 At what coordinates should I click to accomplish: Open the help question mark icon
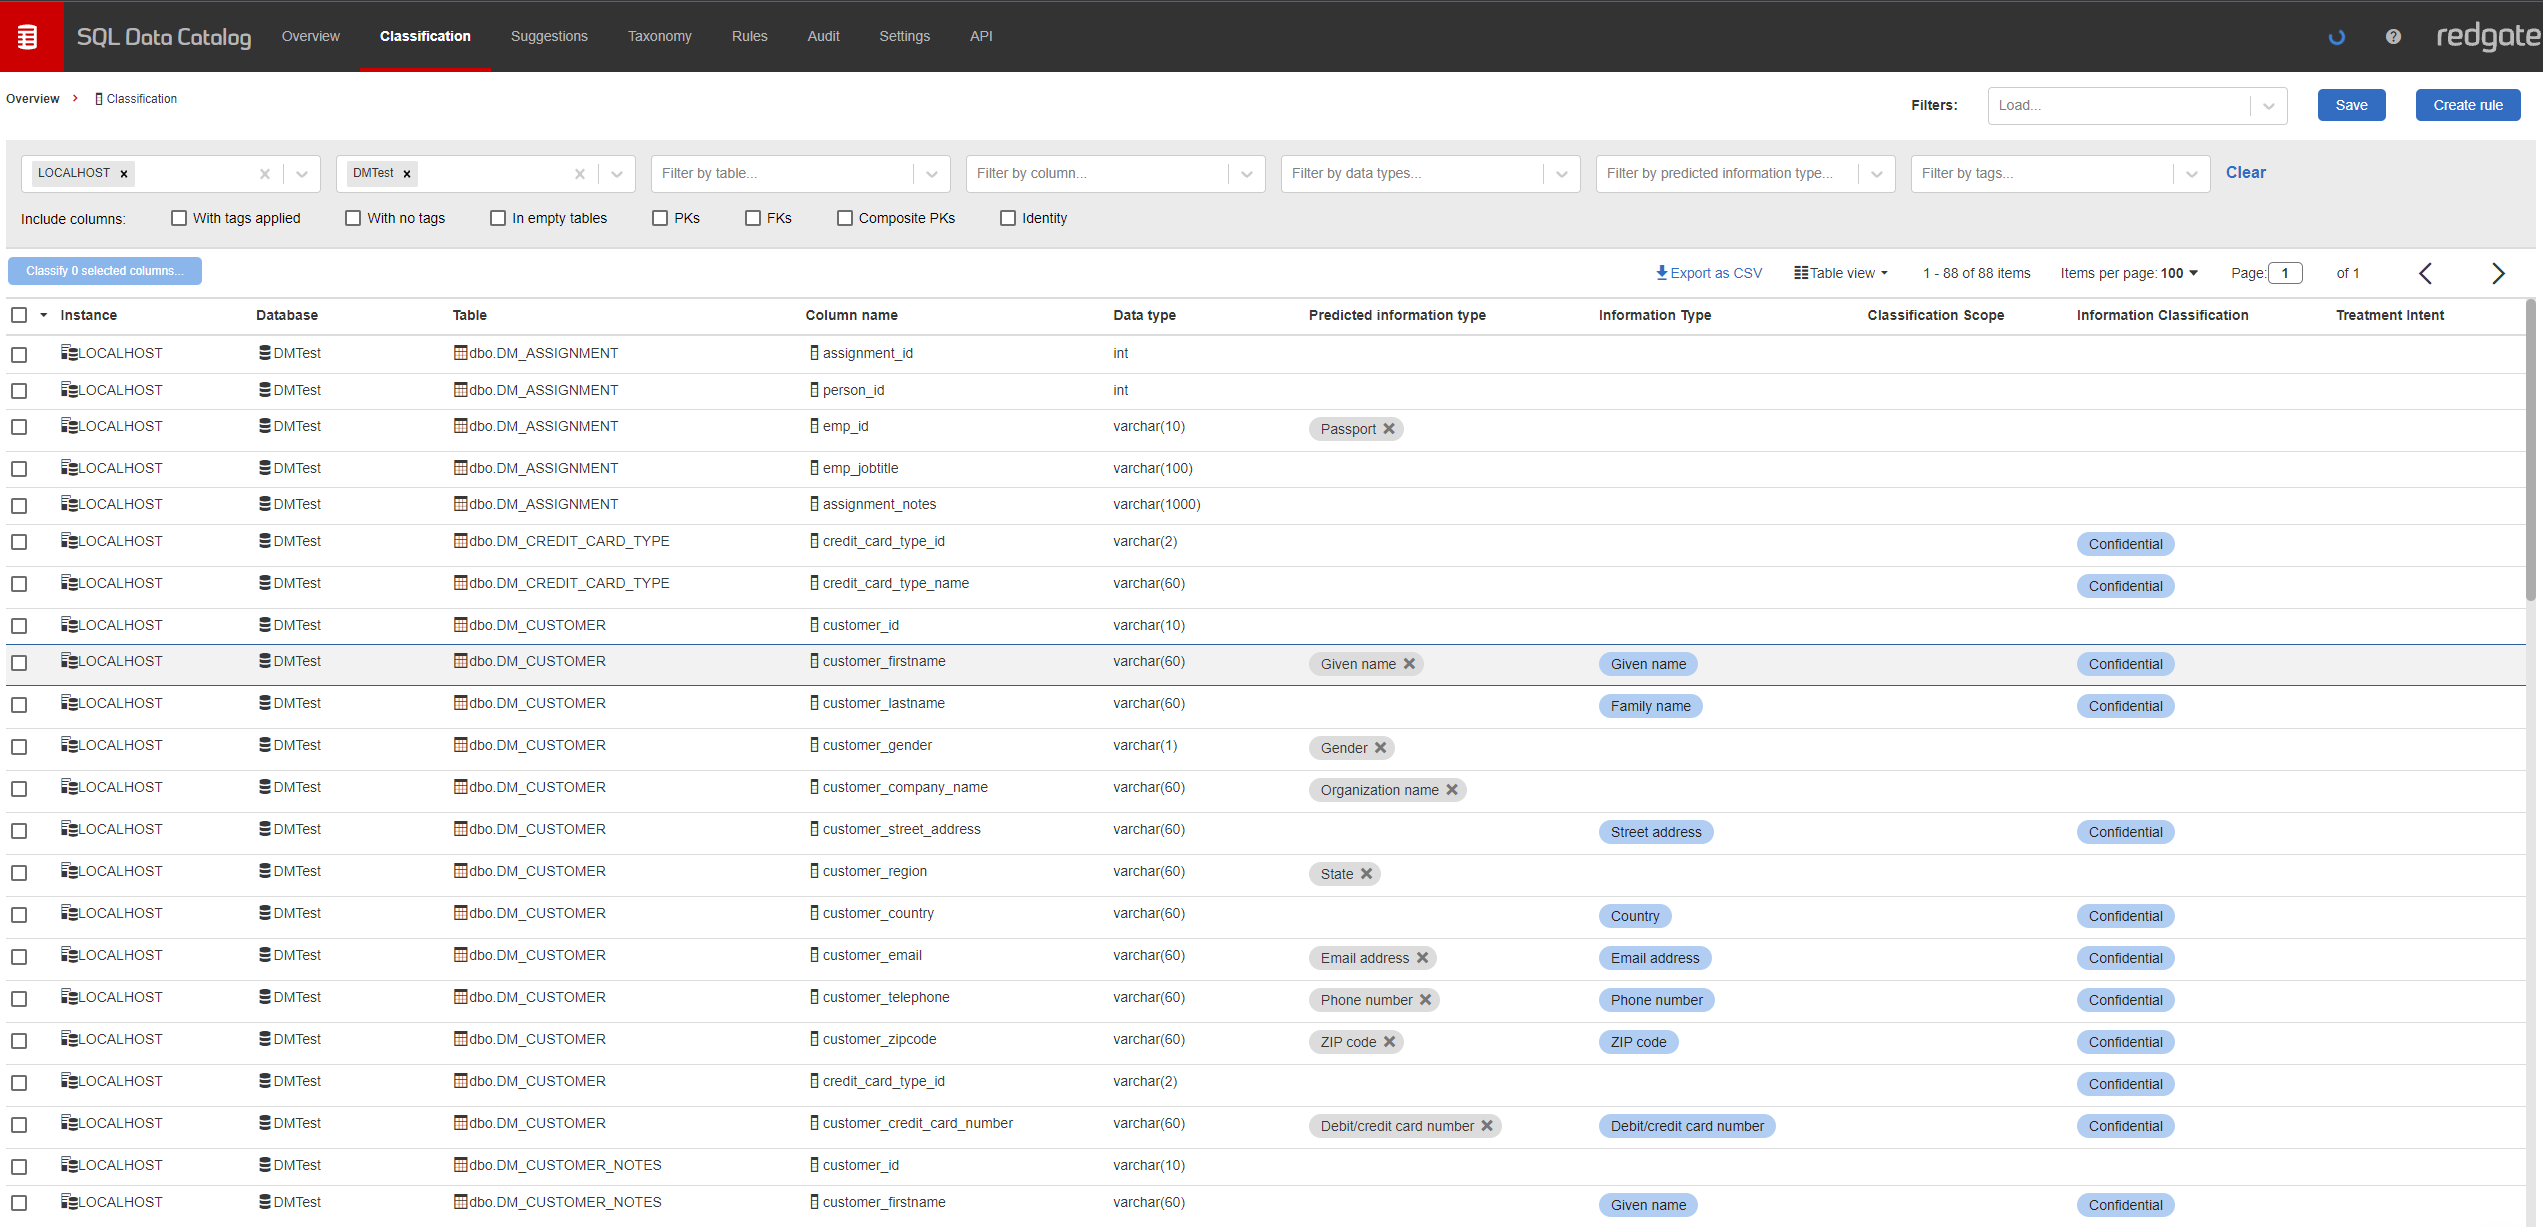point(2393,37)
